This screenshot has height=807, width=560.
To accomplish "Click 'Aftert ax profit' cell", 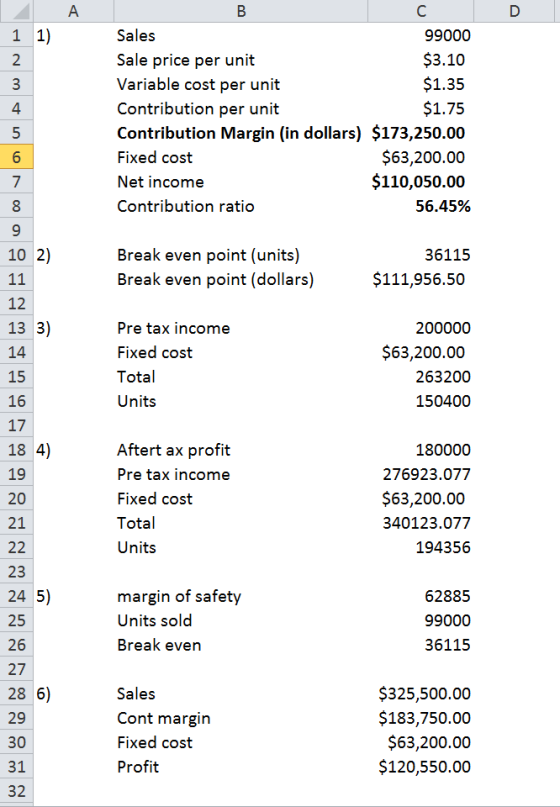I will (241, 449).
